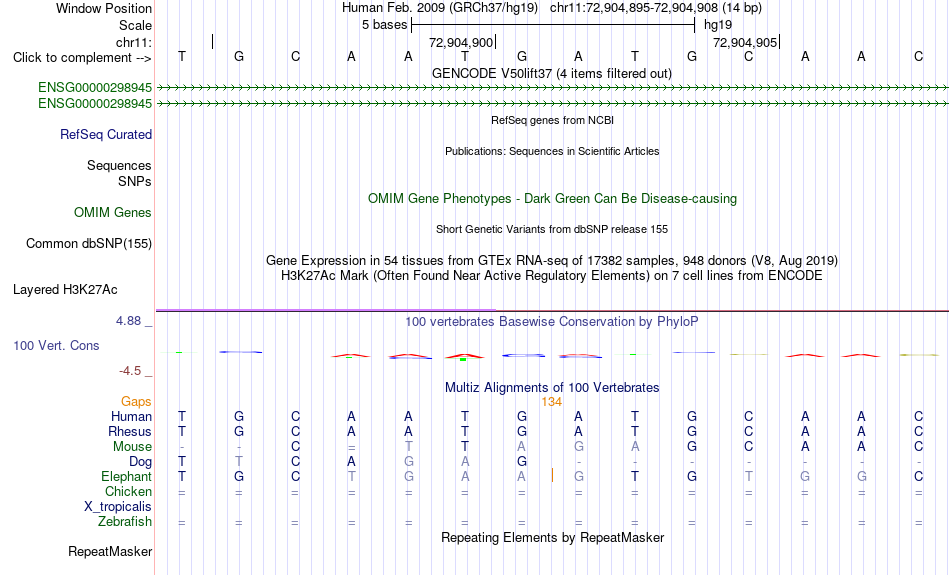This screenshot has width=950, height=575.
Task: Click the 72,904,905 ruler position
Action: [x=745, y=42]
